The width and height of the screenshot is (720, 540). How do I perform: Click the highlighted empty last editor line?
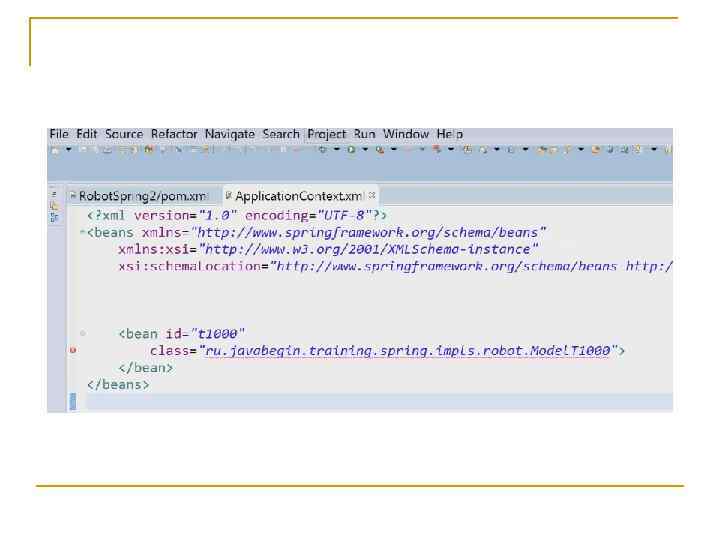[379, 401]
